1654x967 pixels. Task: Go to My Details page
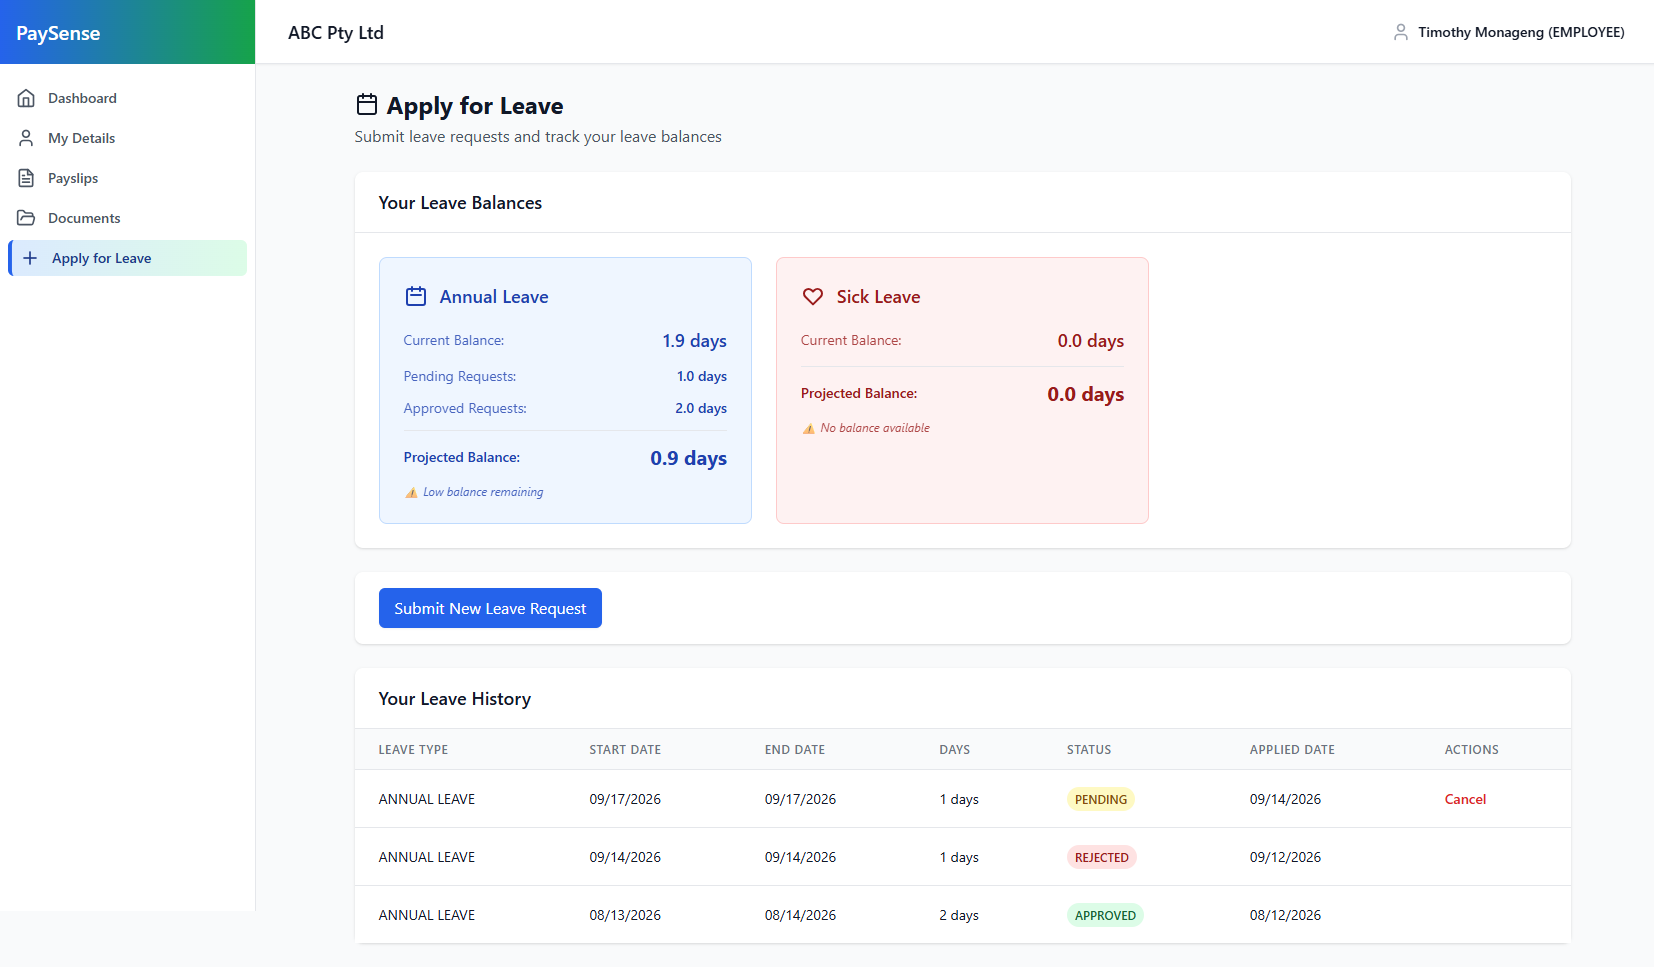pos(128,138)
